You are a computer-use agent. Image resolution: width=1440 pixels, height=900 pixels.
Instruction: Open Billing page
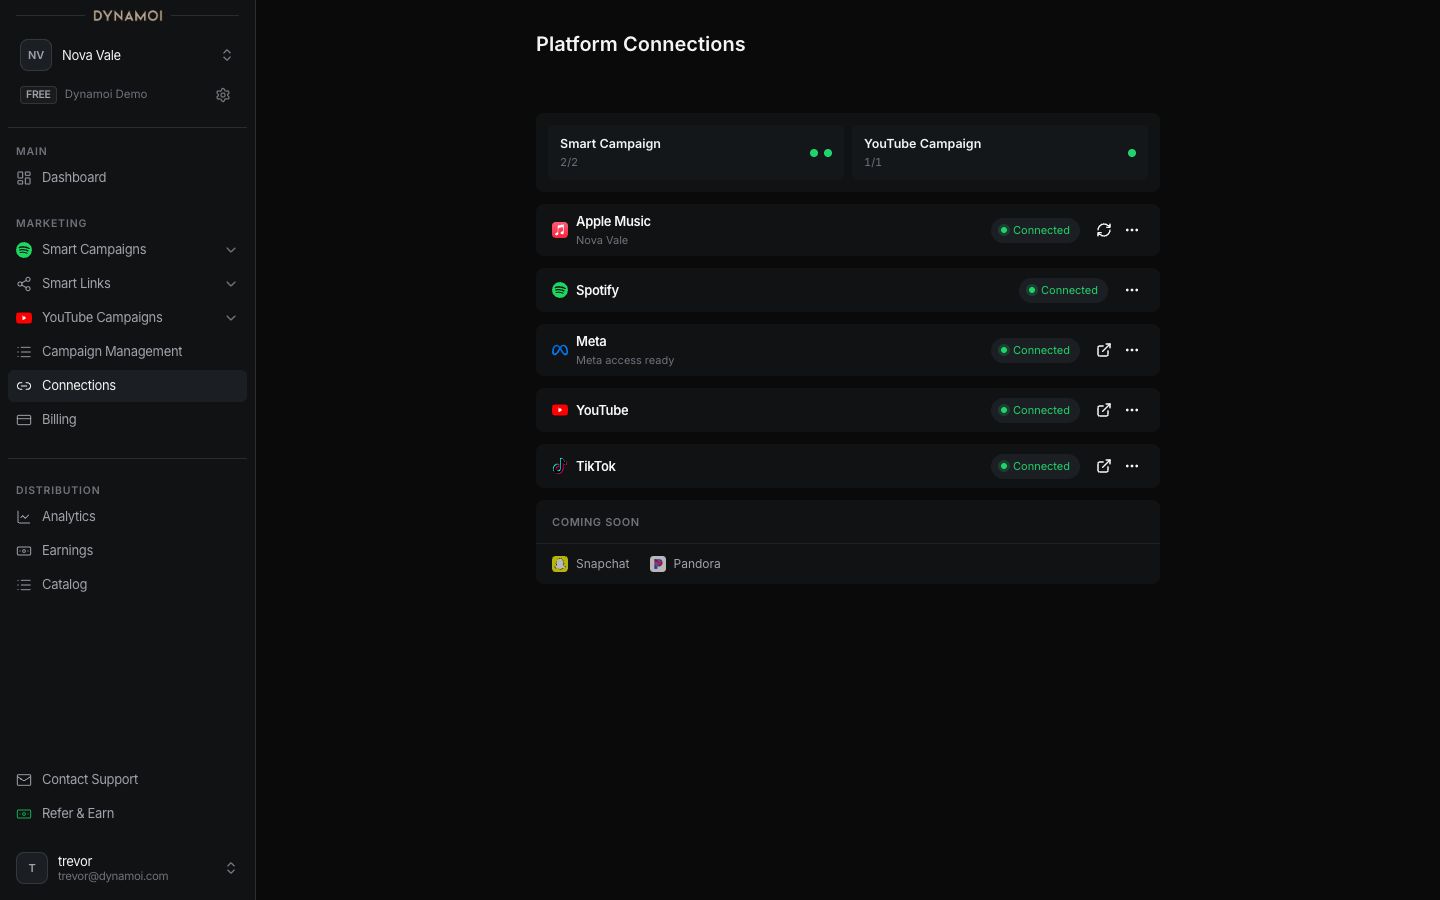(127, 420)
